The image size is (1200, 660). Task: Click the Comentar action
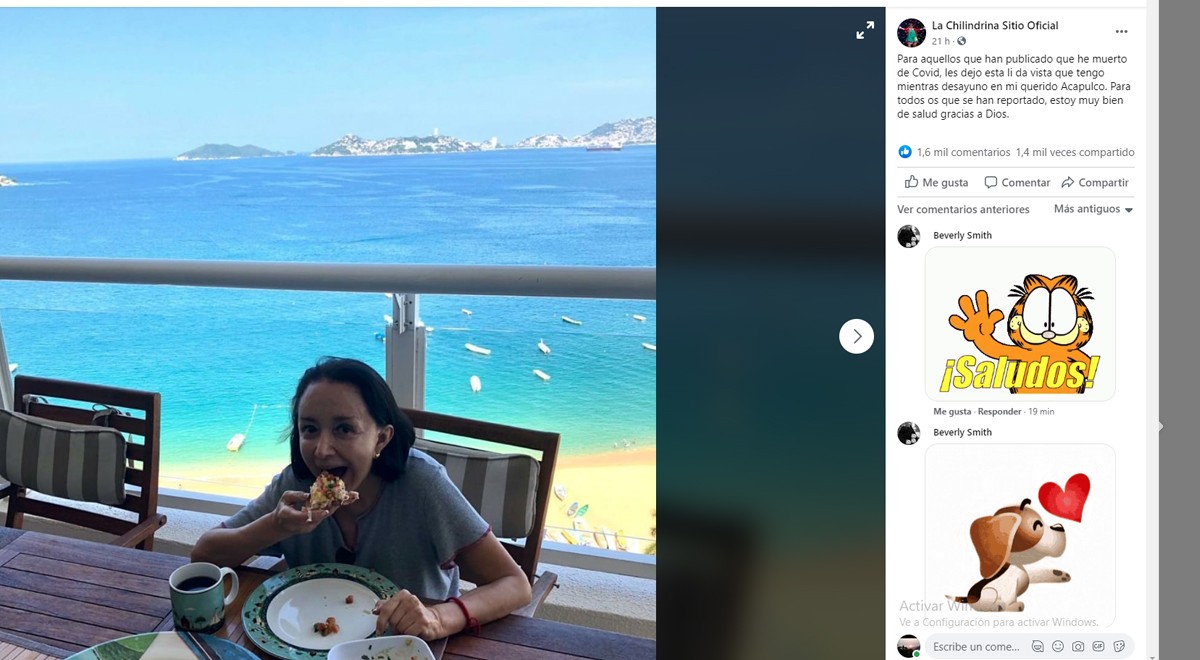(x=1017, y=182)
